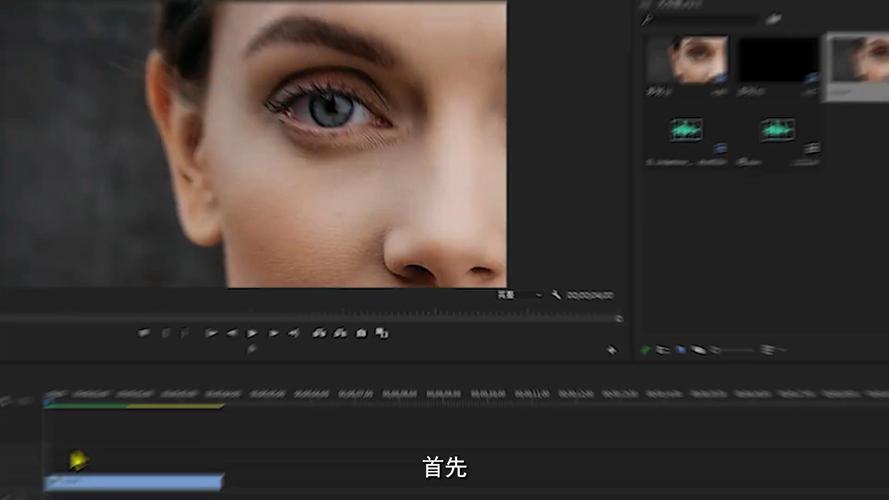Click the Step Forward one frame icon
The image size is (889, 500).
[273, 333]
